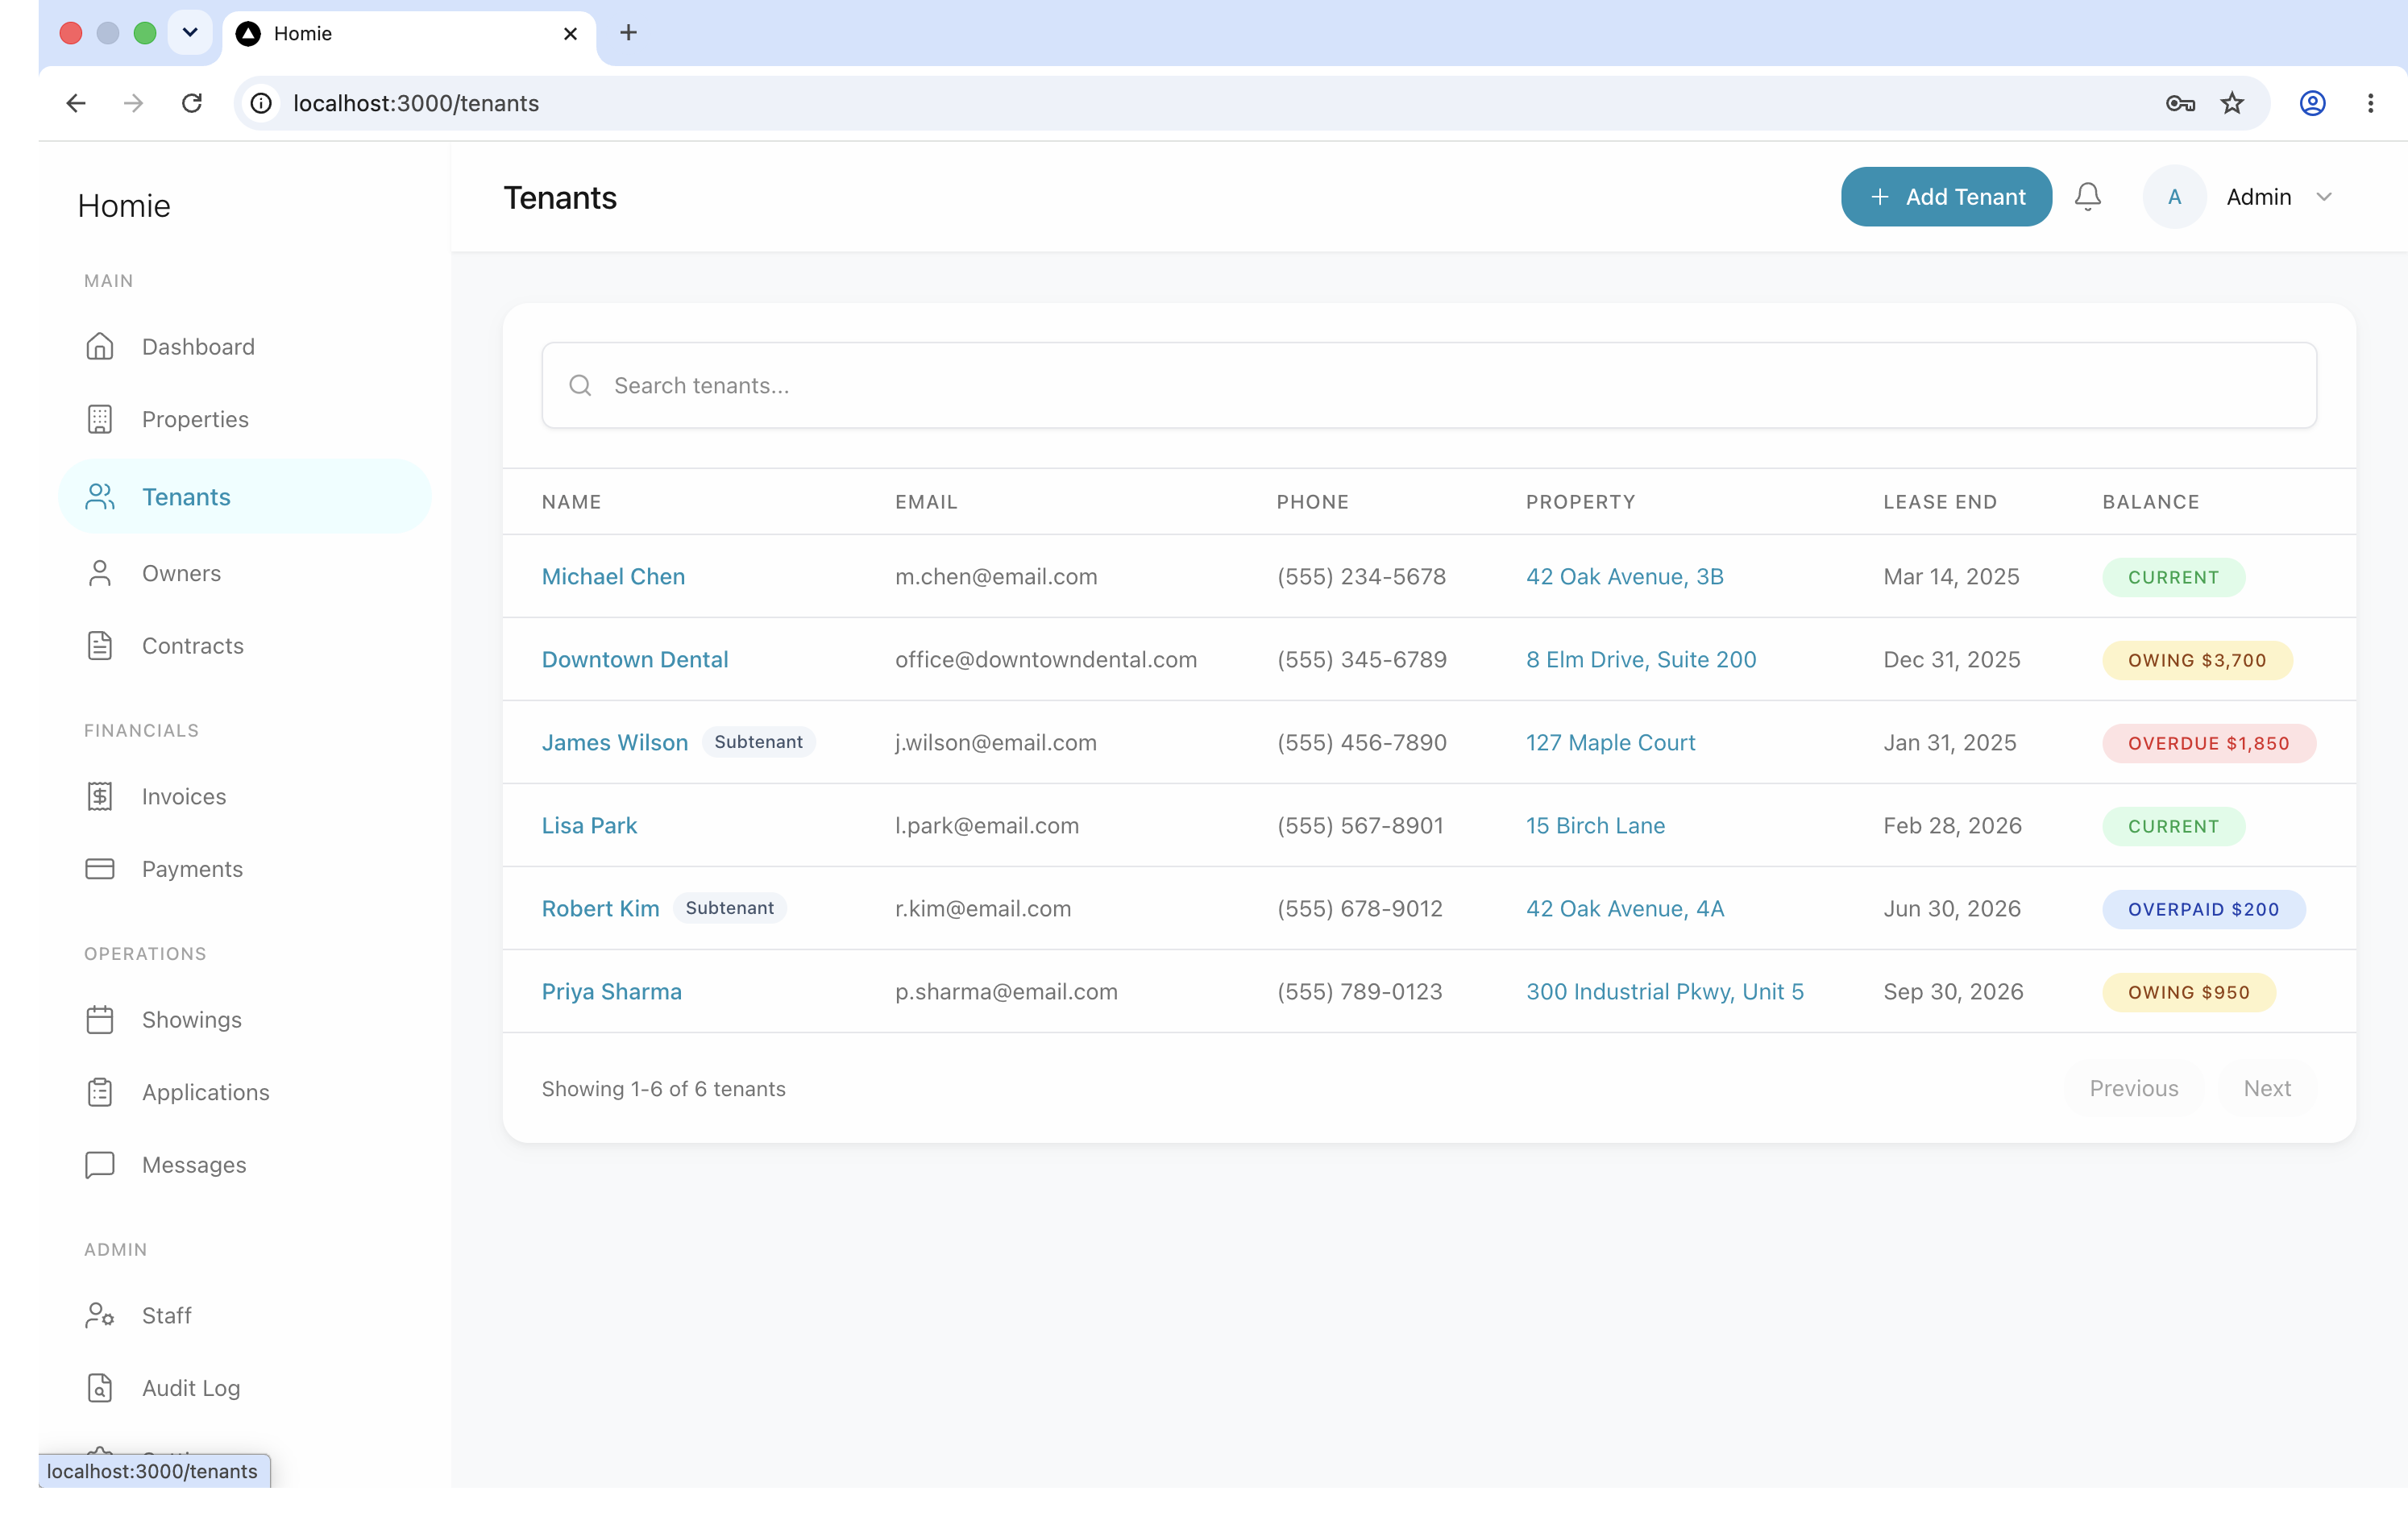Click the Messages chat bubble icon

pos(100,1165)
